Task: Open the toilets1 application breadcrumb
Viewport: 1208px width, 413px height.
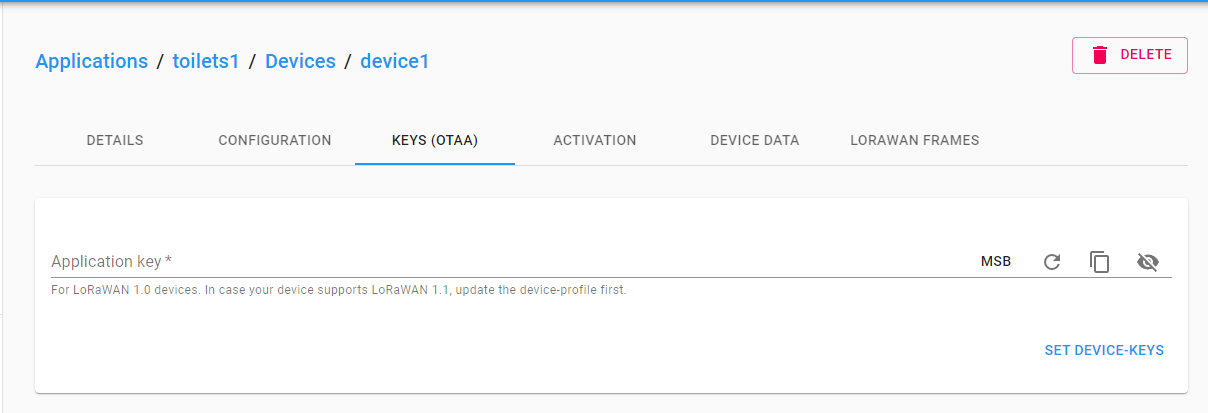Action: (x=206, y=61)
